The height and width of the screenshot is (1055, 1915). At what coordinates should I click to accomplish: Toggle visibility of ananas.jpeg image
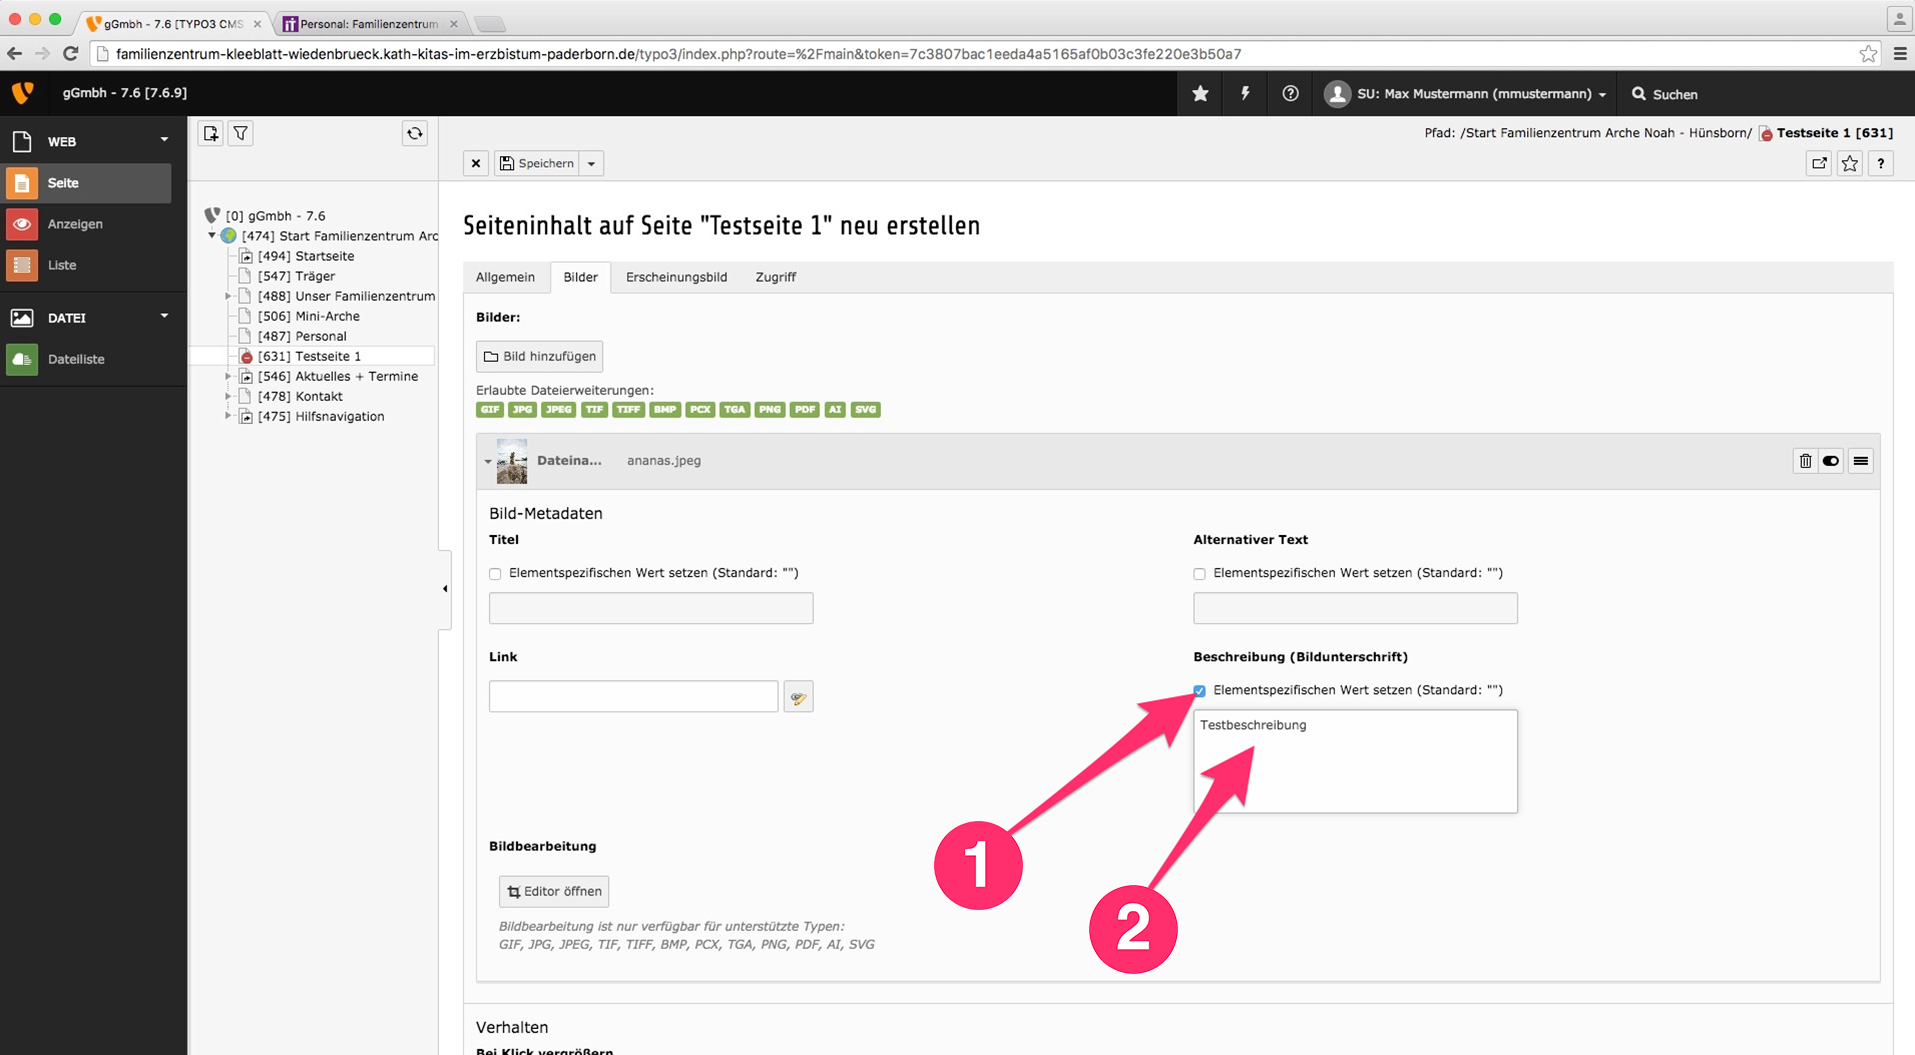[1831, 461]
